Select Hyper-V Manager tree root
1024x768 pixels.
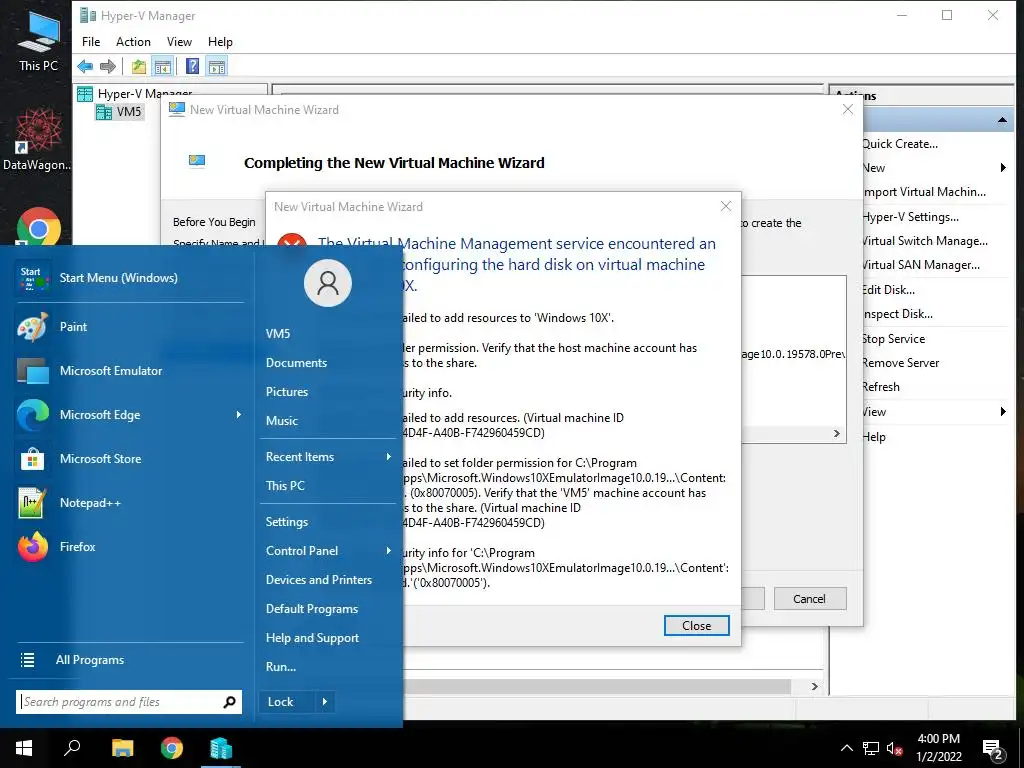pos(135,93)
